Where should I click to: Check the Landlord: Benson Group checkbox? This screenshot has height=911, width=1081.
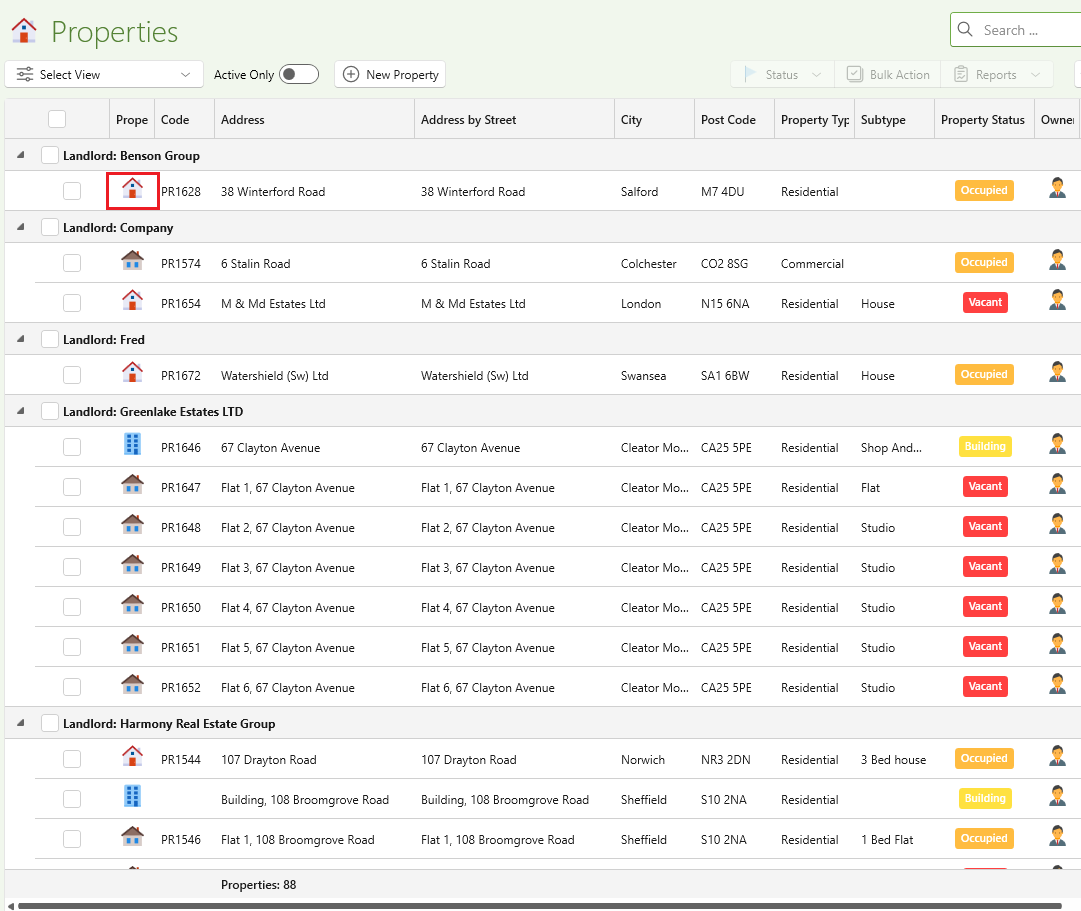pyautogui.click(x=50, y=155)
